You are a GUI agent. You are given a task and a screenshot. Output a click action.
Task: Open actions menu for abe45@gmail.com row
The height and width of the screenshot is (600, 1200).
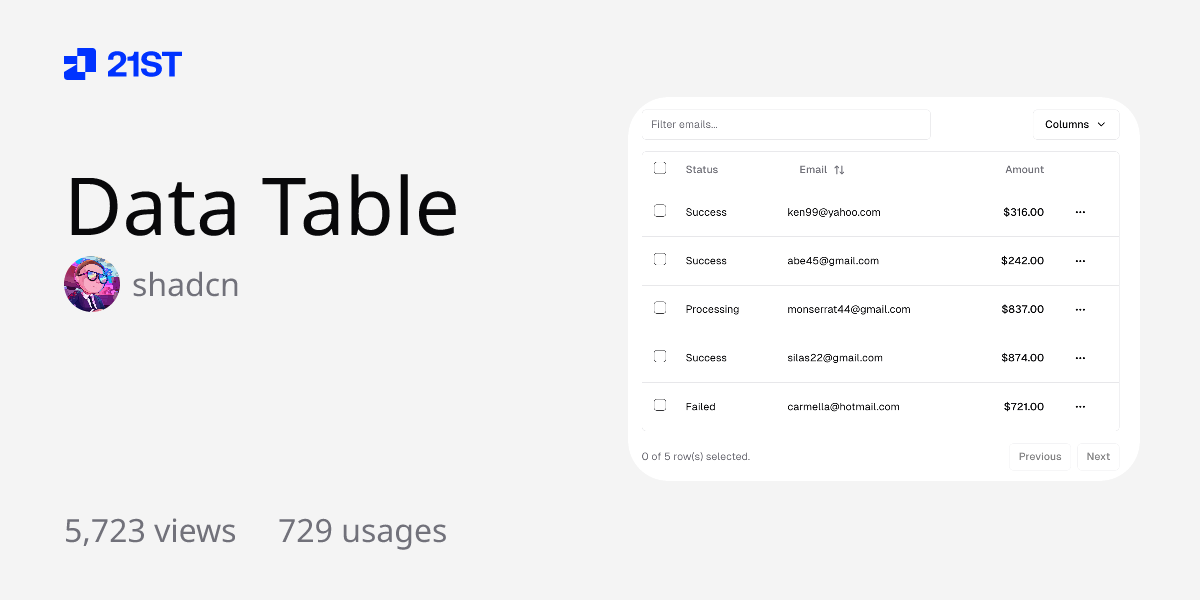pyautogui.click(x=1080, y=261)
